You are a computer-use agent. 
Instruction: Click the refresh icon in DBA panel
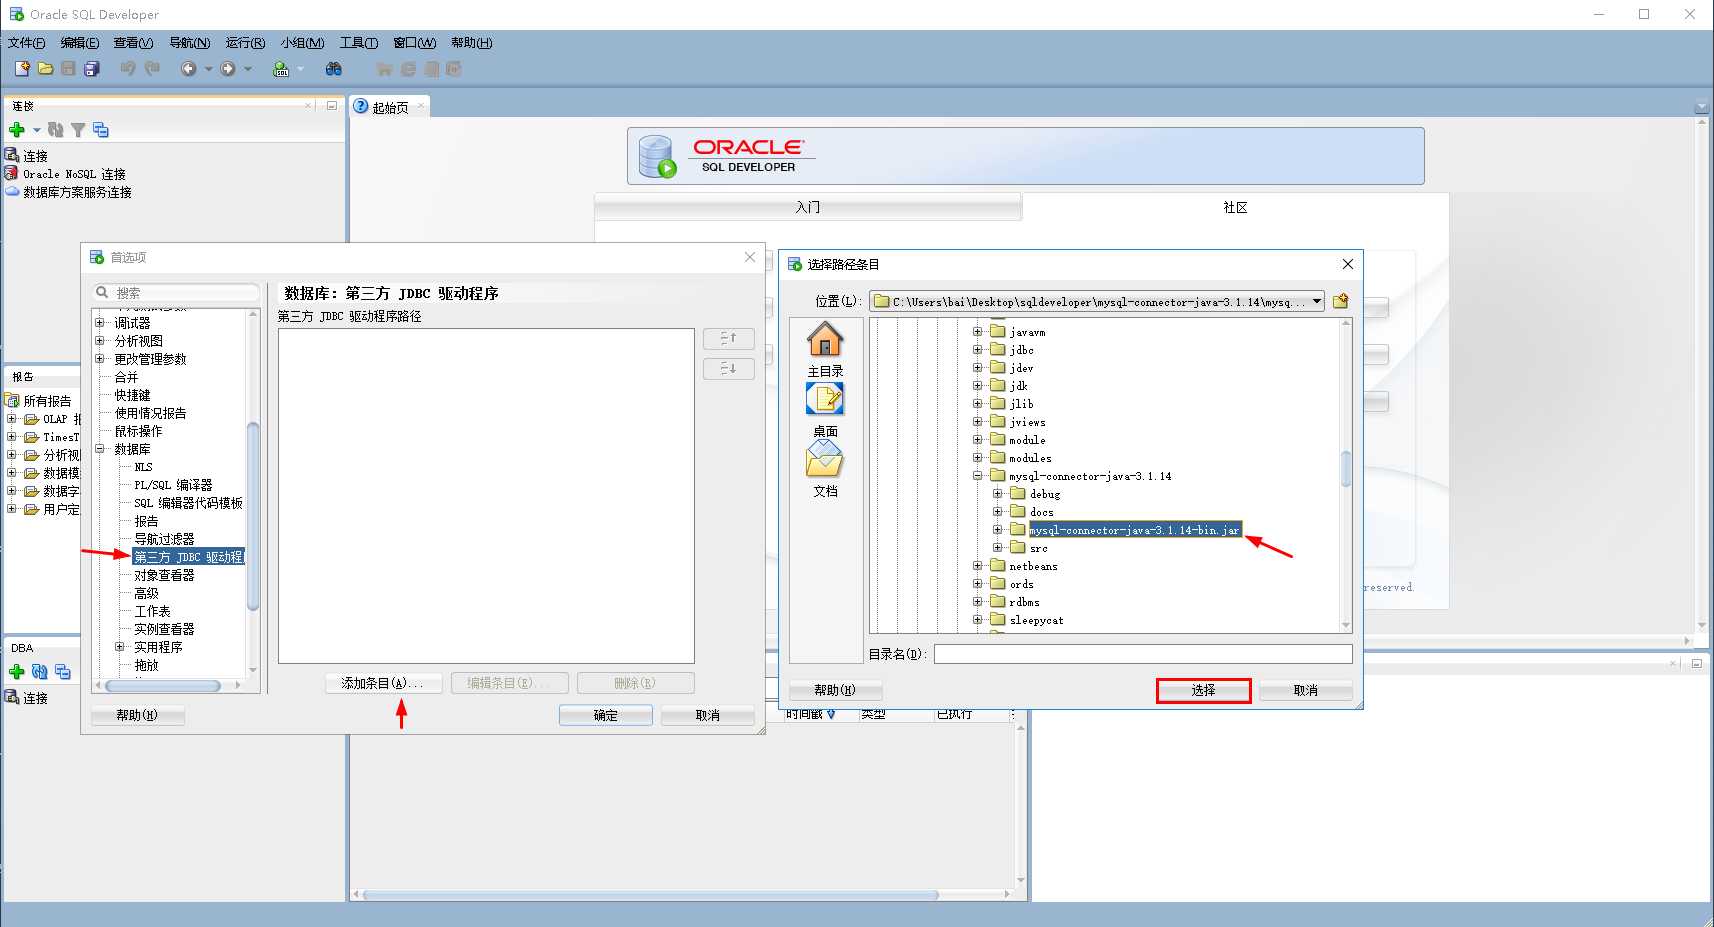click(40, 672)
